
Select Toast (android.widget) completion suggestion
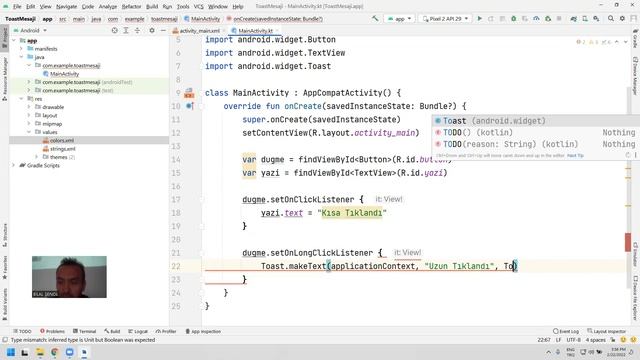(535, 121)
